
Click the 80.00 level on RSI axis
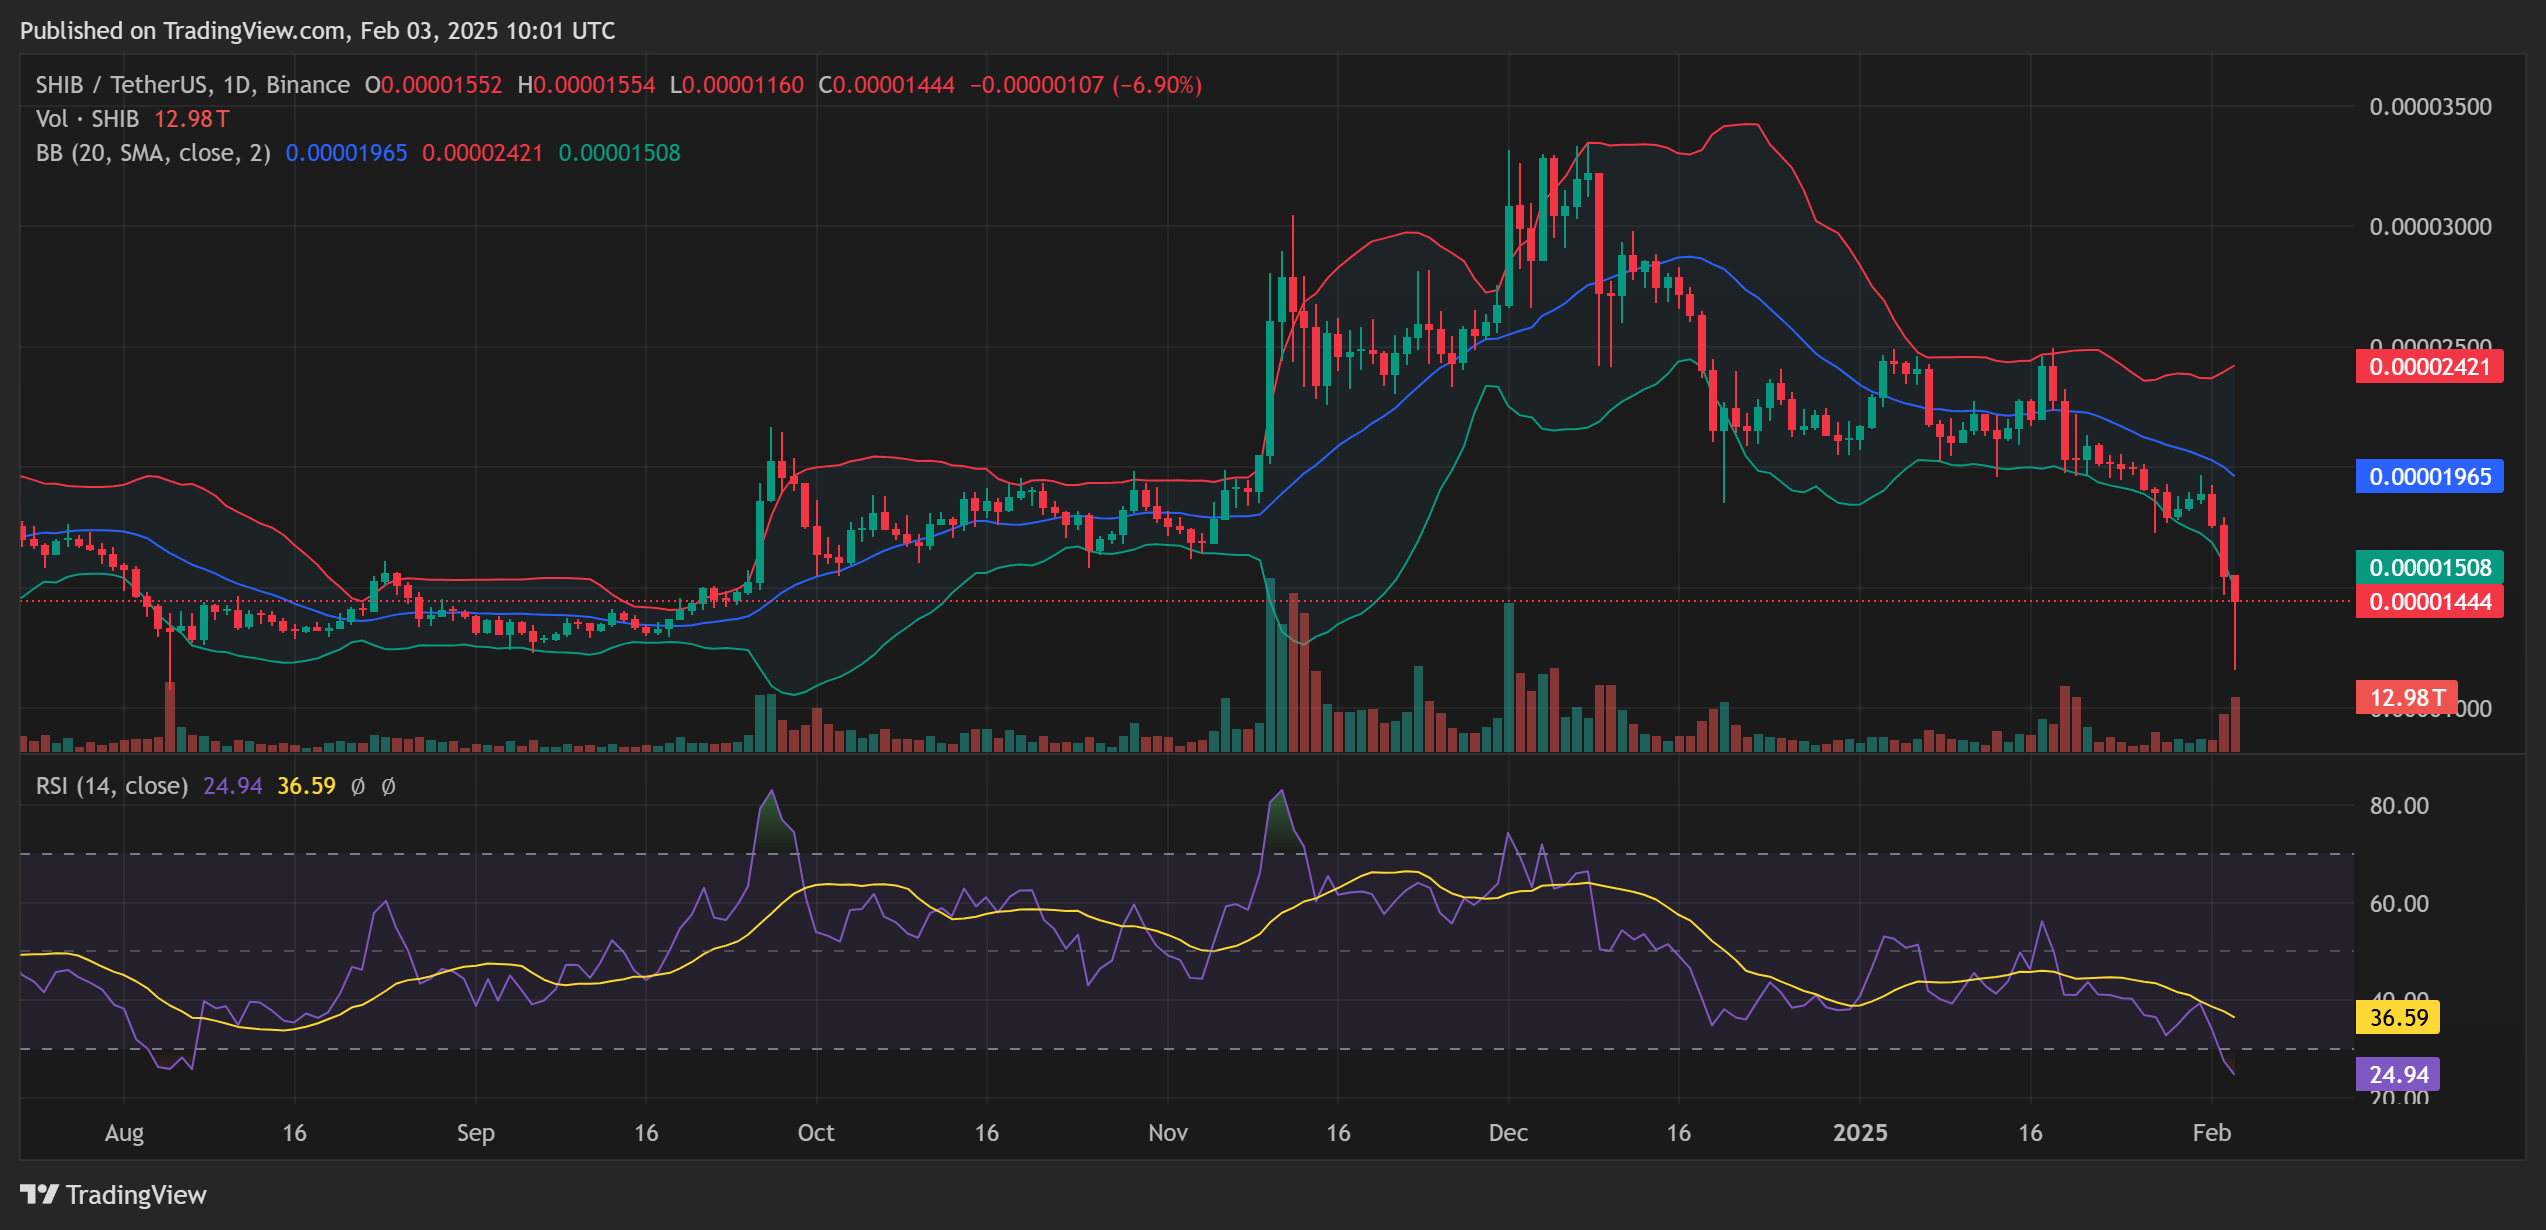point(2398,805)
